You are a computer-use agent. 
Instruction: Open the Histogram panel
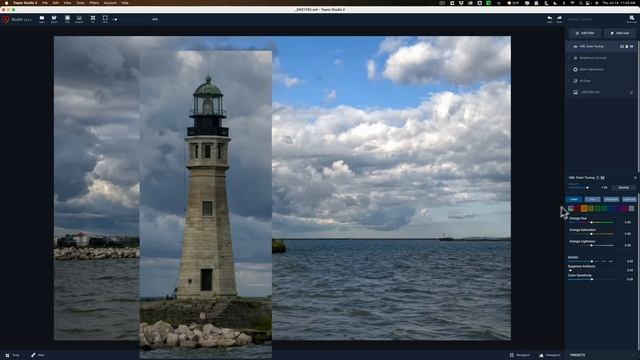coord(550,355)
